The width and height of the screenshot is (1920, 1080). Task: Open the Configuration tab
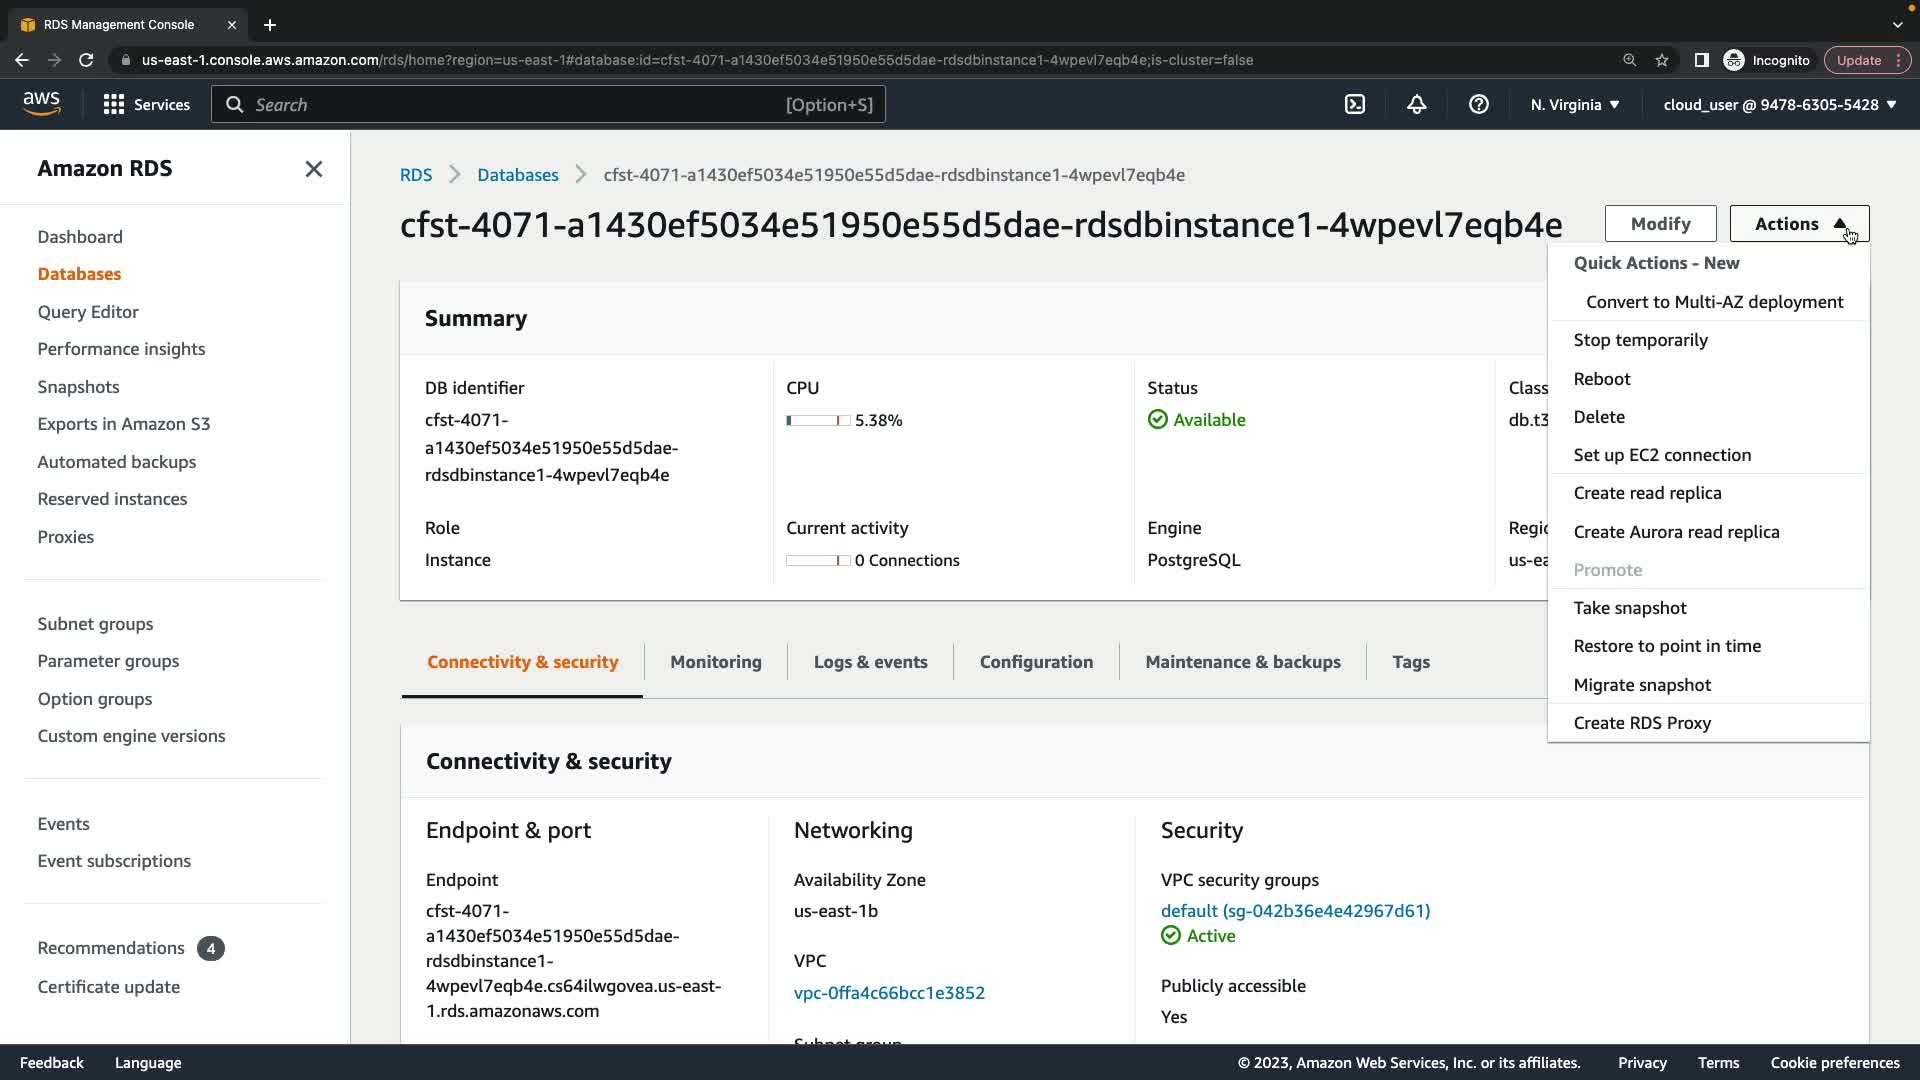click(x=1036, y=662)
